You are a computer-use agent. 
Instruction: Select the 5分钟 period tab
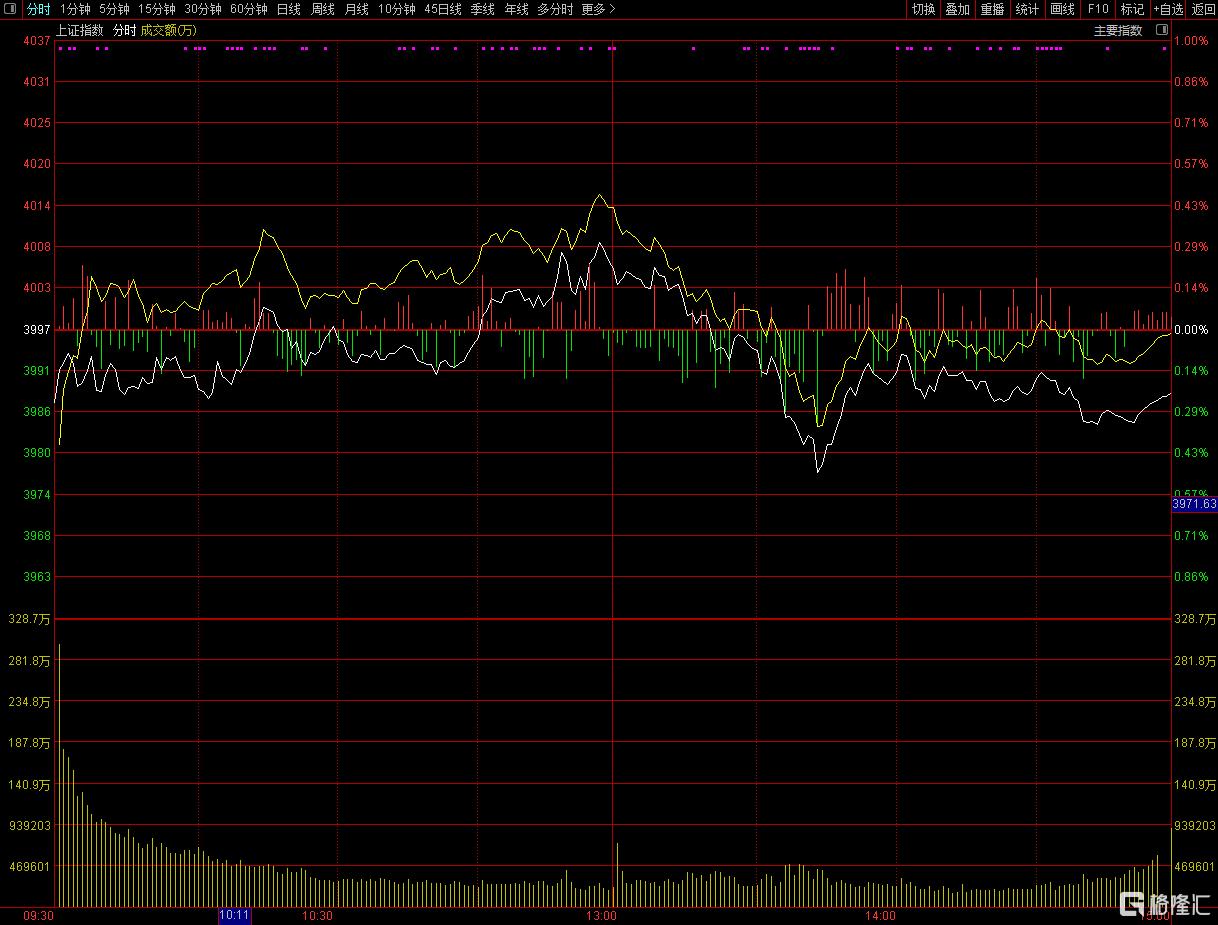[x=114, y=9]
